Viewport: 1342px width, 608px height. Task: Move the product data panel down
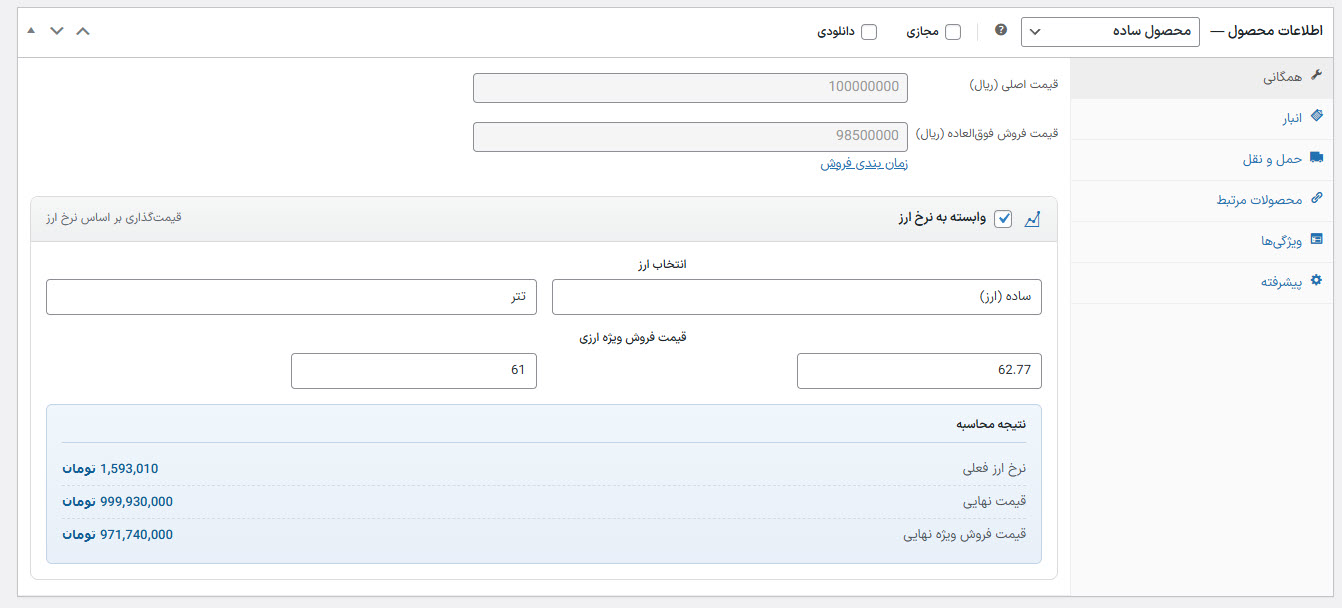[57, 31]
